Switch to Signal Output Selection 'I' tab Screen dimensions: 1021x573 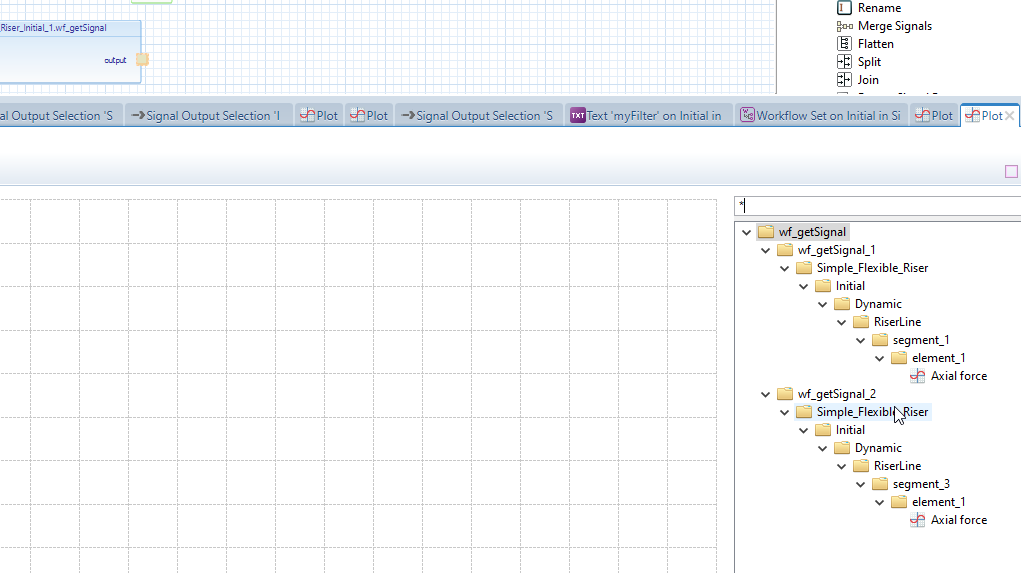tap(208, 116)
